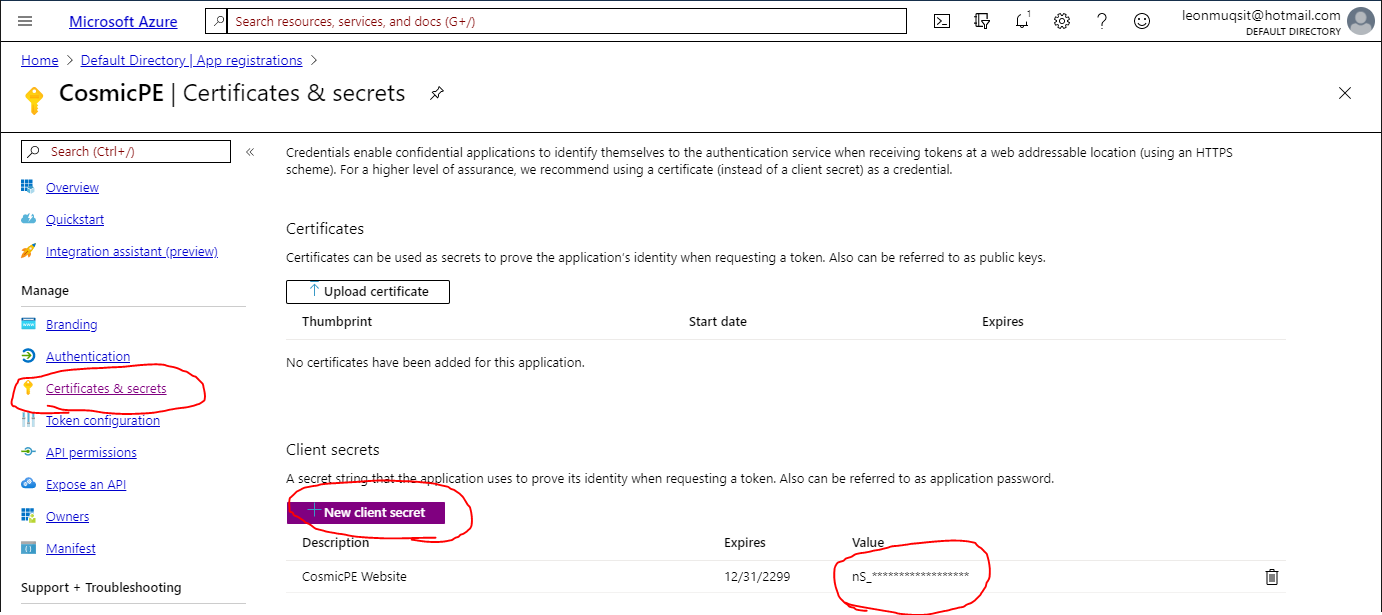Screen dimensions: 1382x615
Task: Click the Manage section label
Action: 45,290
